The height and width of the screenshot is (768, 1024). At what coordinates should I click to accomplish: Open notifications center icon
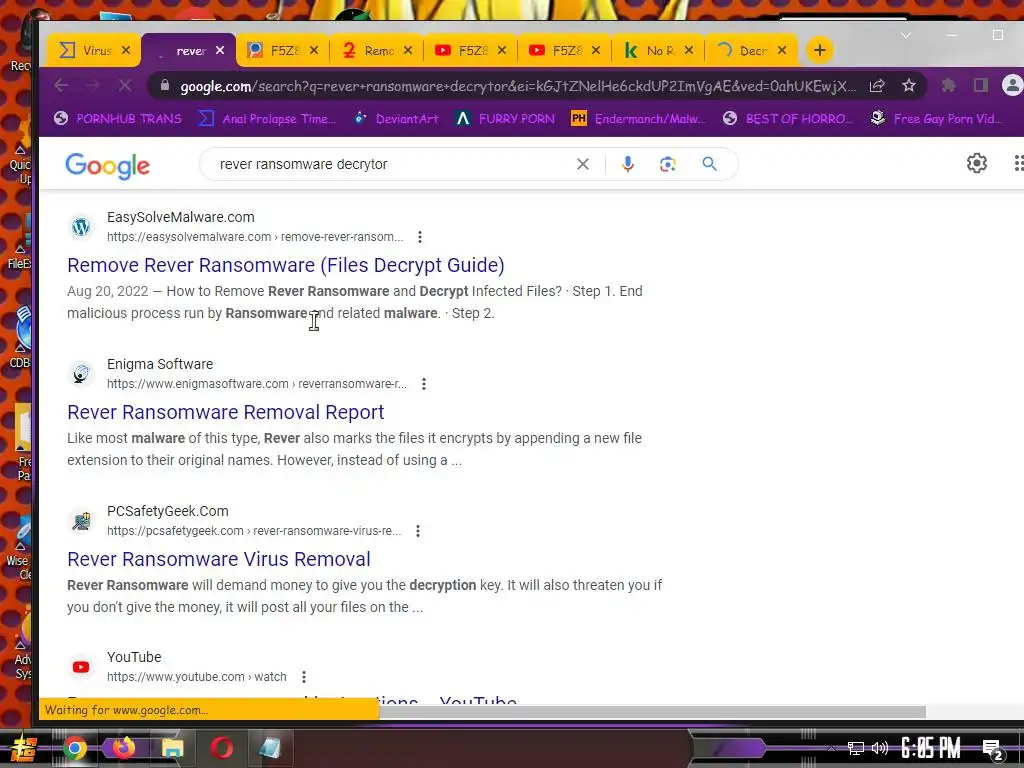993,750
